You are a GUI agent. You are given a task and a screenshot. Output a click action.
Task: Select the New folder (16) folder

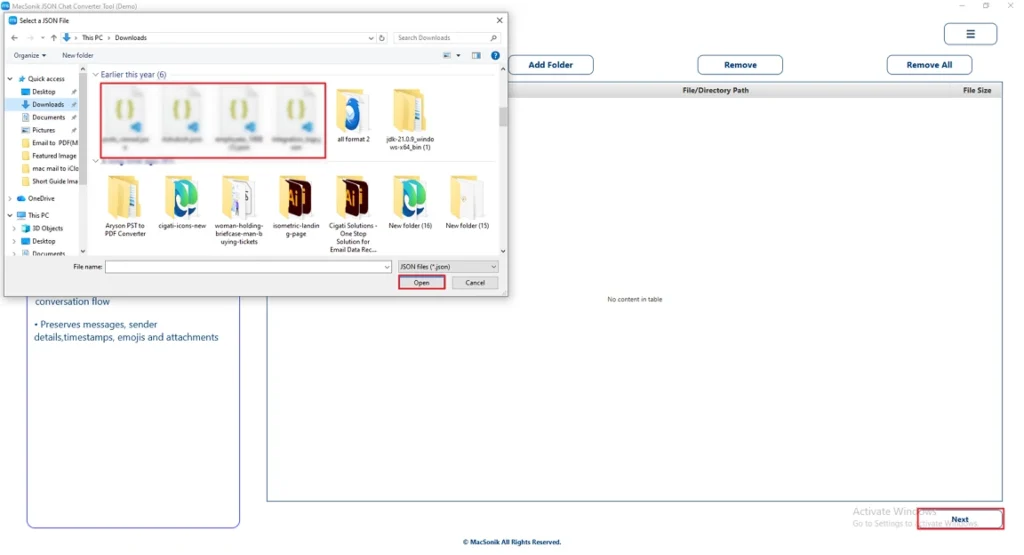pyautogui.click(x=410, y=202)
